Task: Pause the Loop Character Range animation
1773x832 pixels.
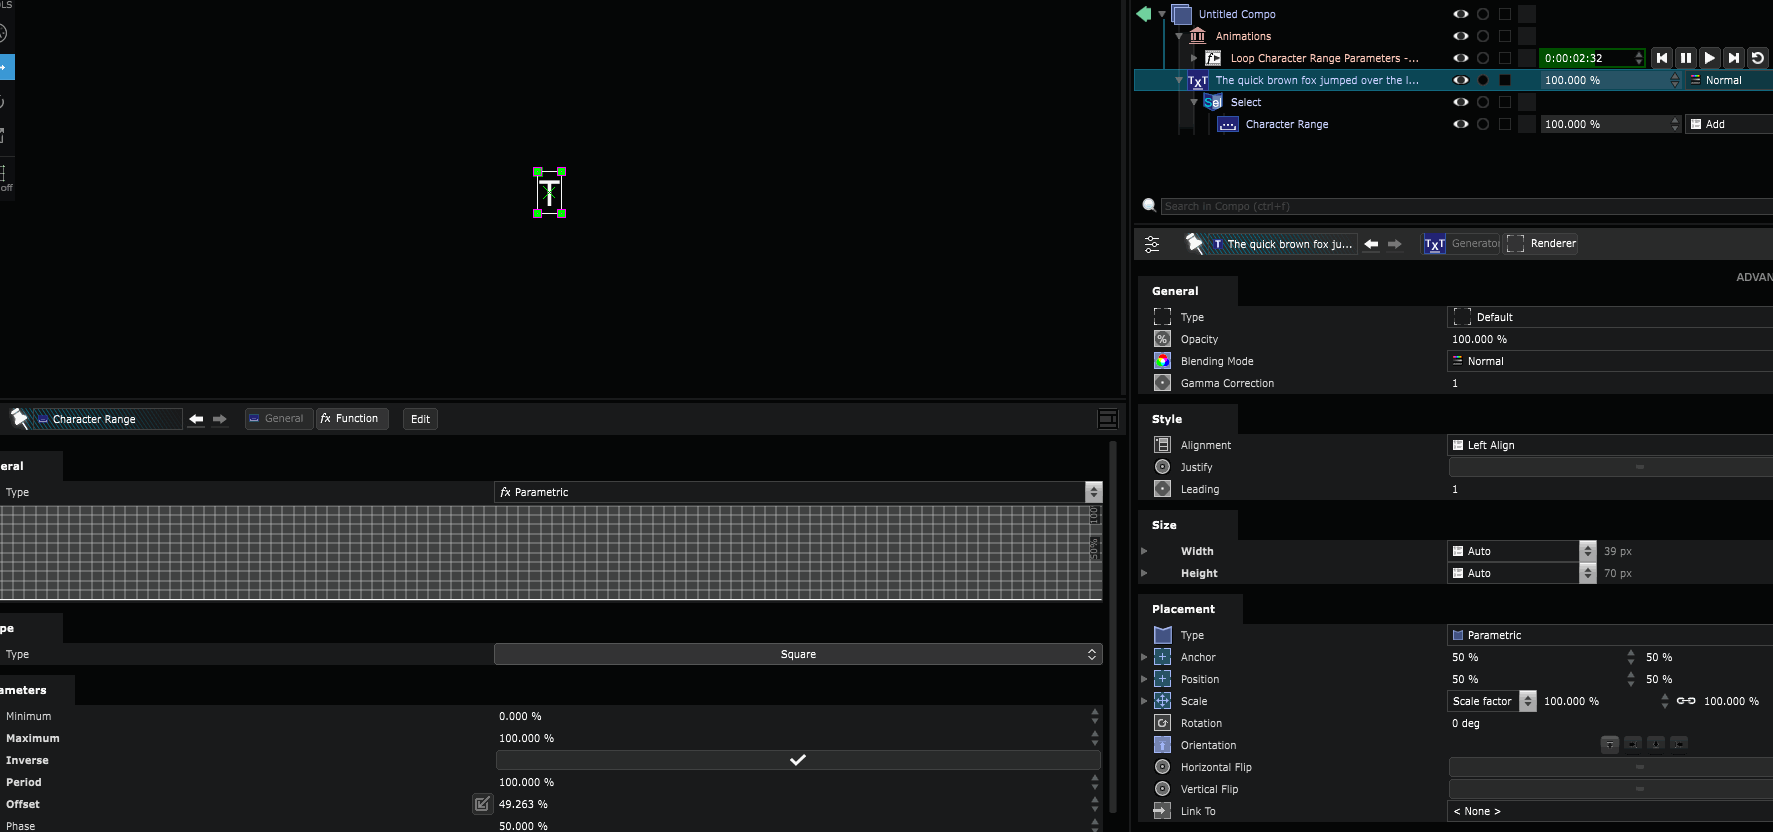Action: [1686, 58]
